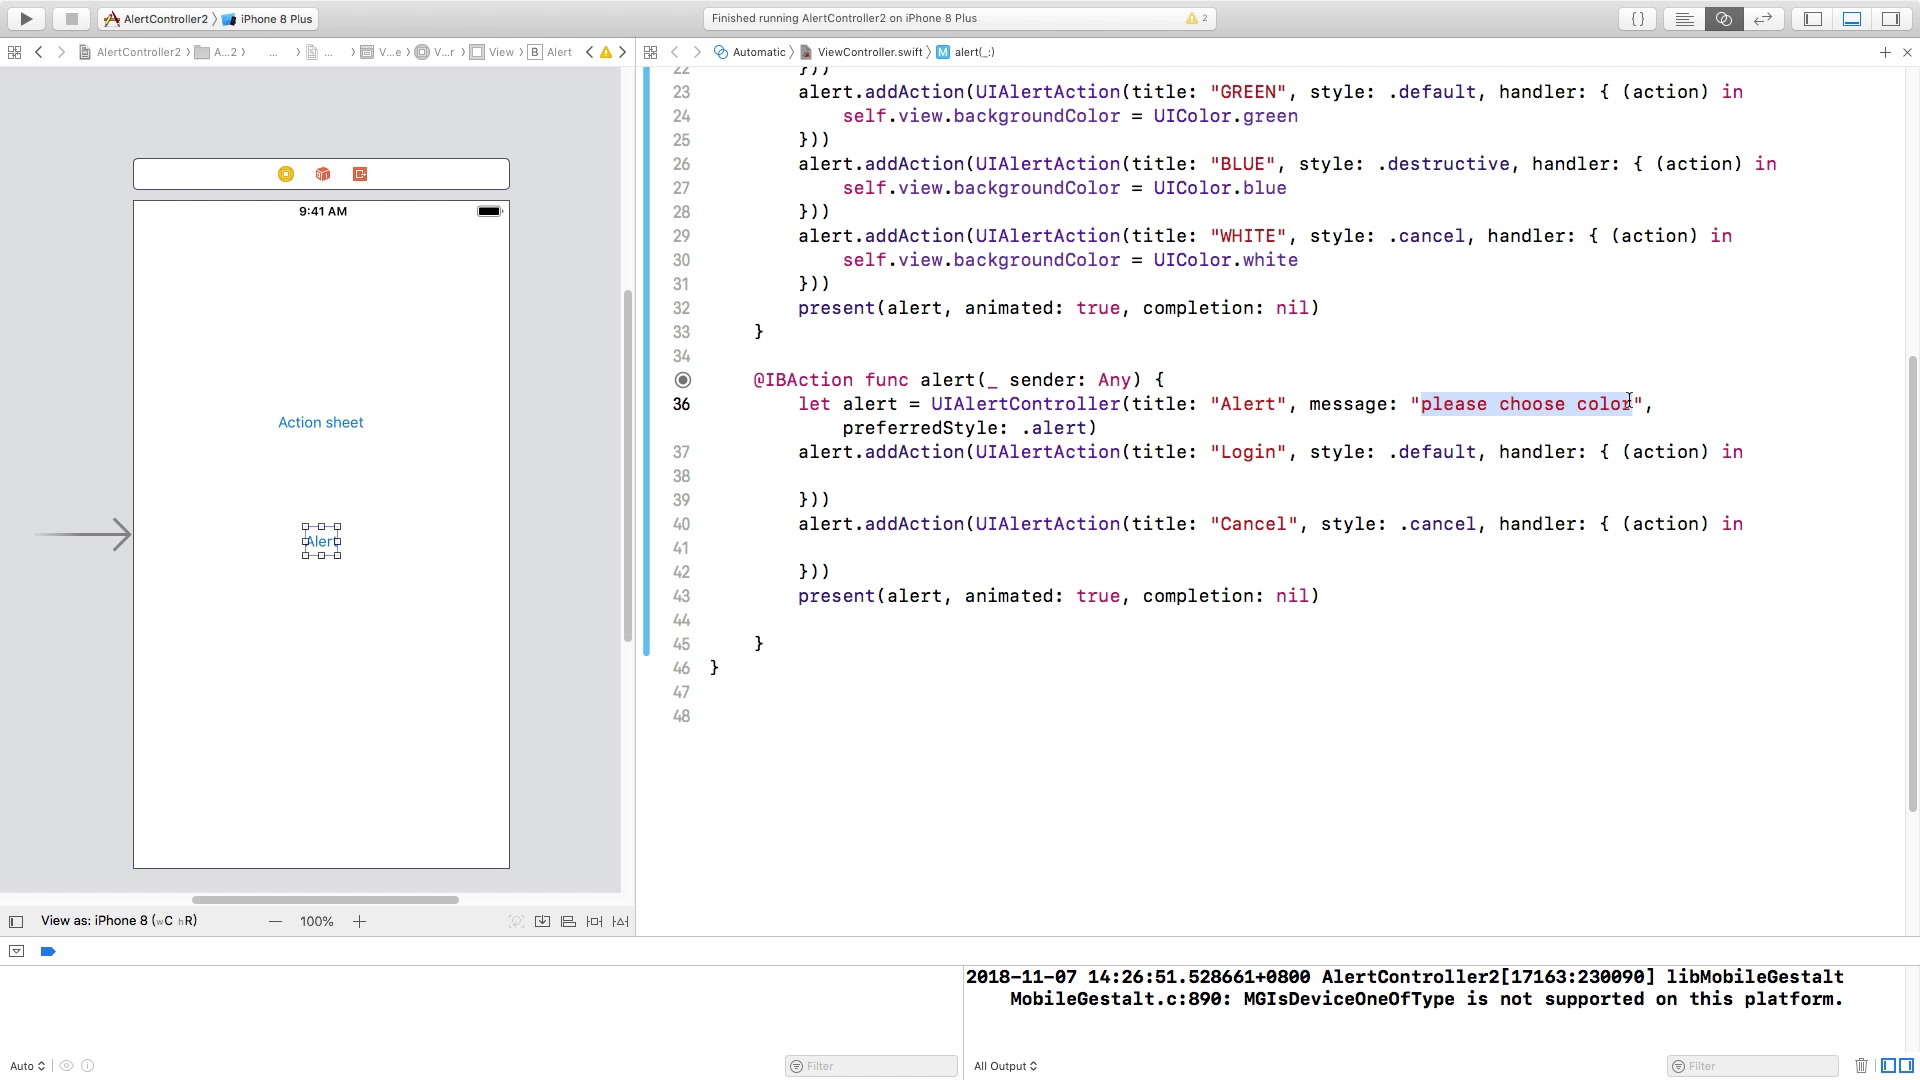Open AlertController2 project in jump bar

130,52
